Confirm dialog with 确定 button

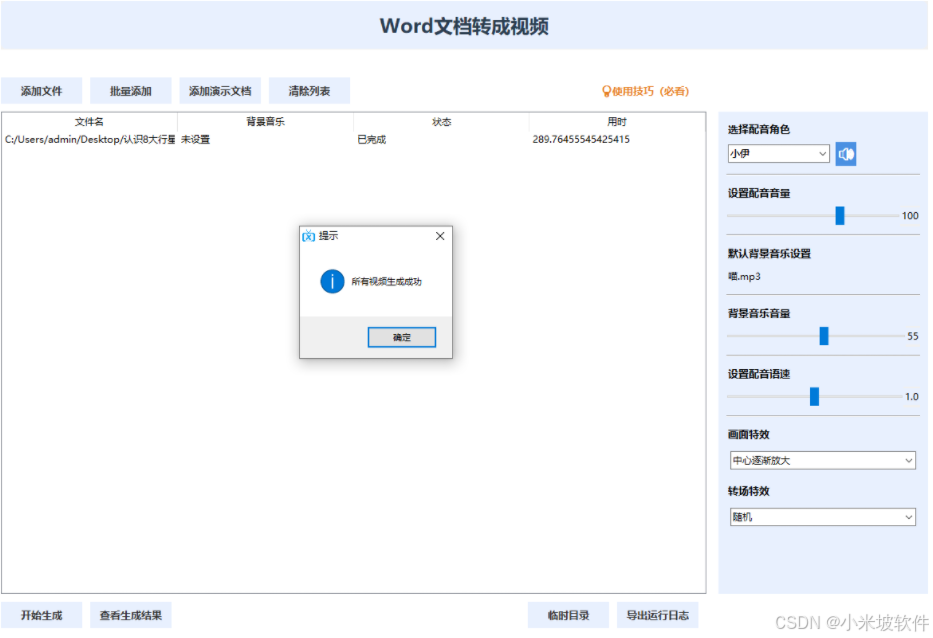pos(402,337)
